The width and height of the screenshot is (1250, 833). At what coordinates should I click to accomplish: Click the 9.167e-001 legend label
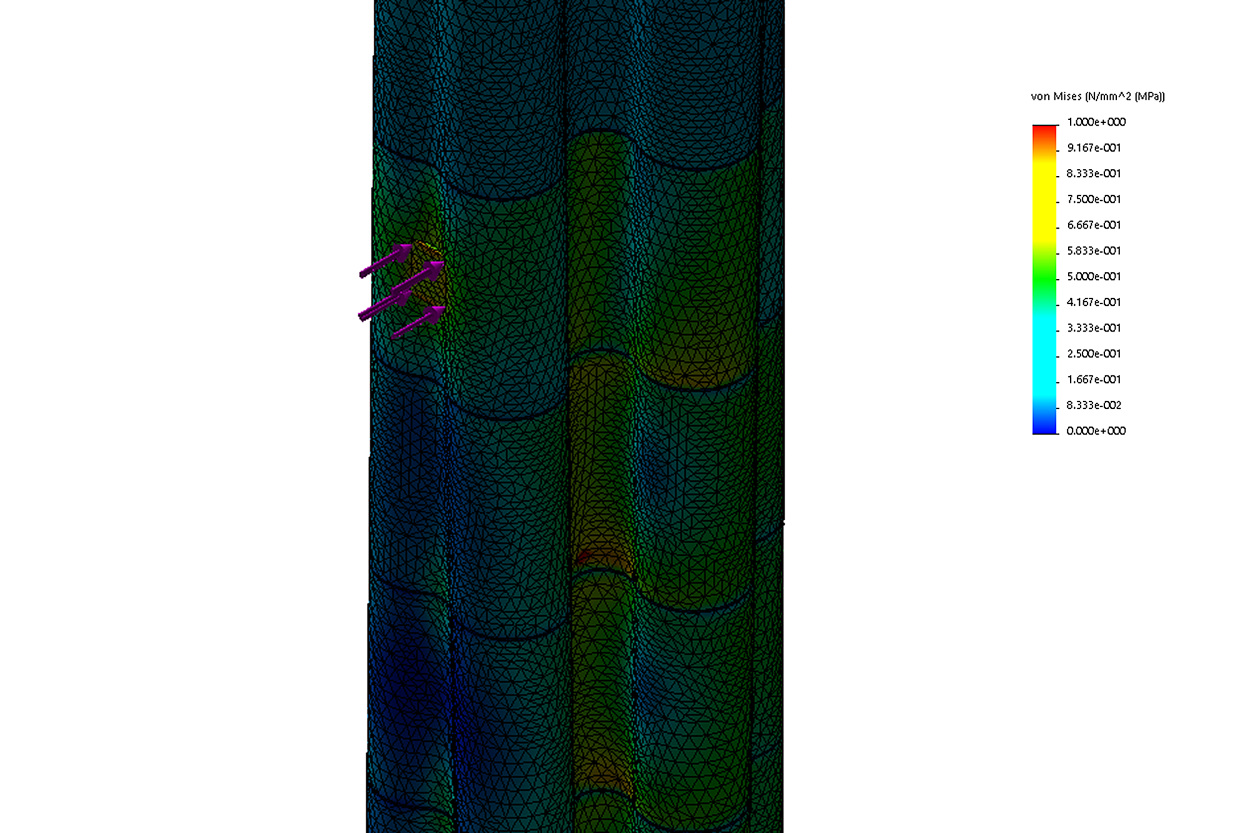coord(1094,148)
